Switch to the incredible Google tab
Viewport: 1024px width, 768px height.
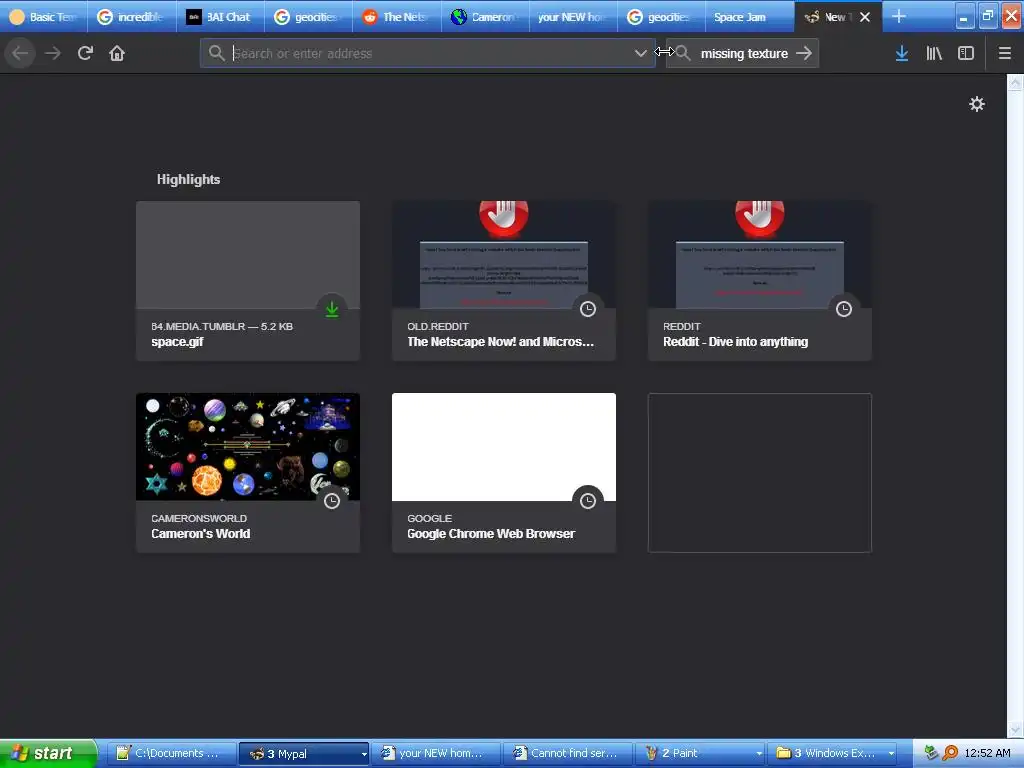[132, 17]
